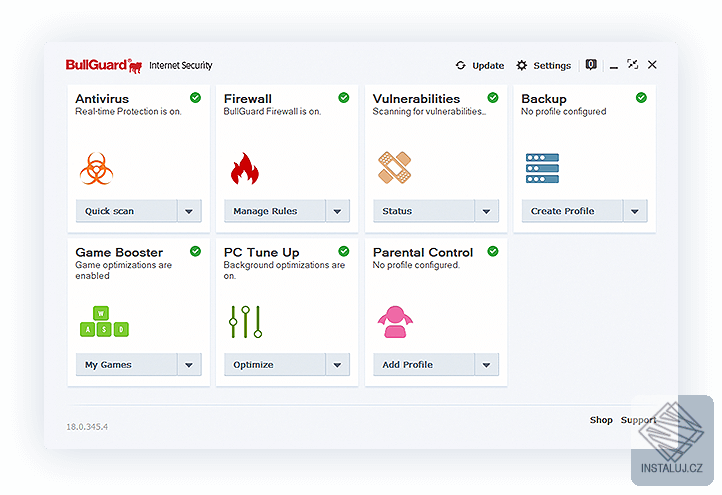This screenshot has height=495, width=722.
Task: Open the Settings label in header
Action: click(x=552, y=65)
